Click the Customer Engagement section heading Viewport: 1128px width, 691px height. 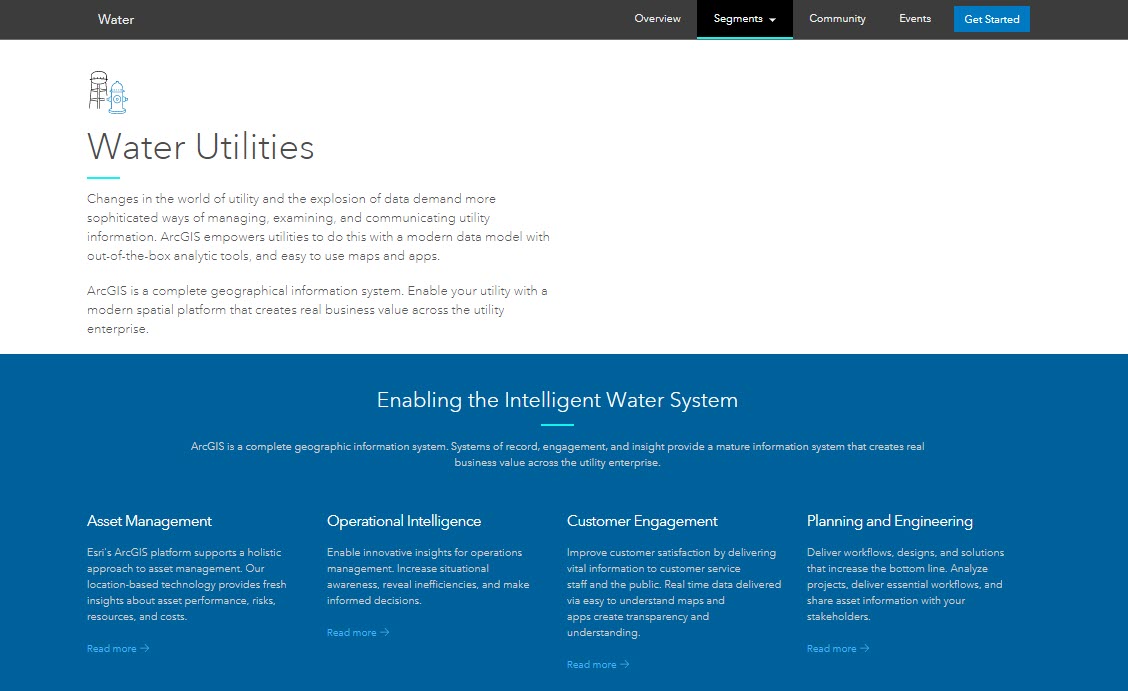tap(642, 521)
